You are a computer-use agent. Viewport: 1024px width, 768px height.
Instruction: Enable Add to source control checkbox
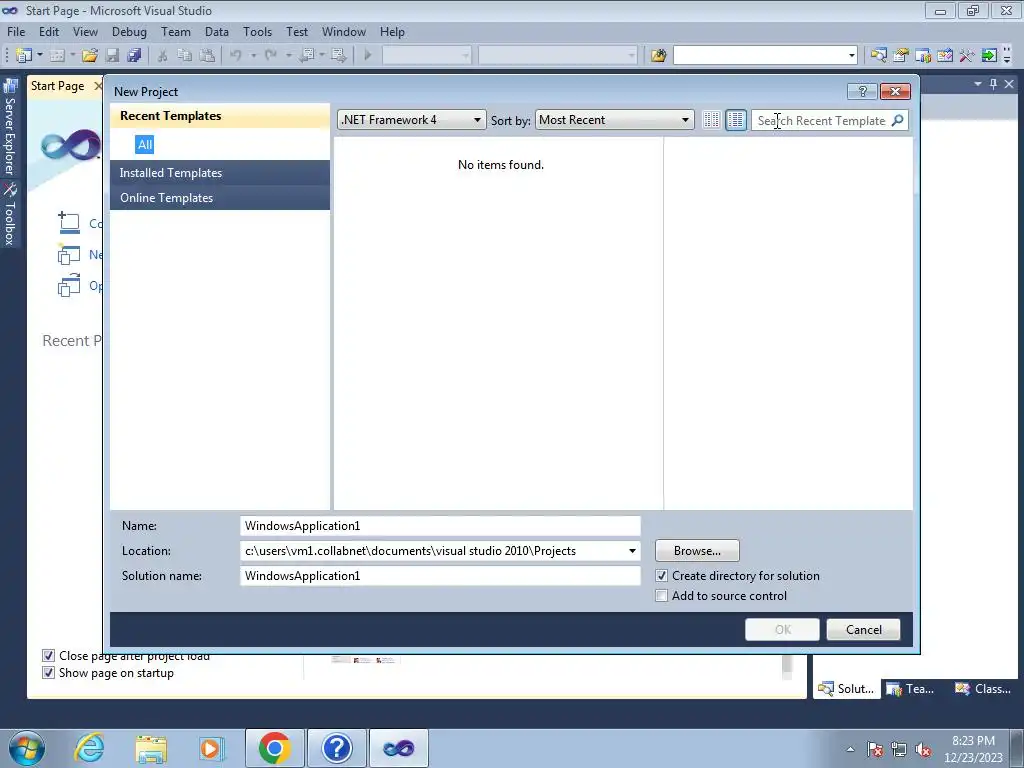point(662,596)
